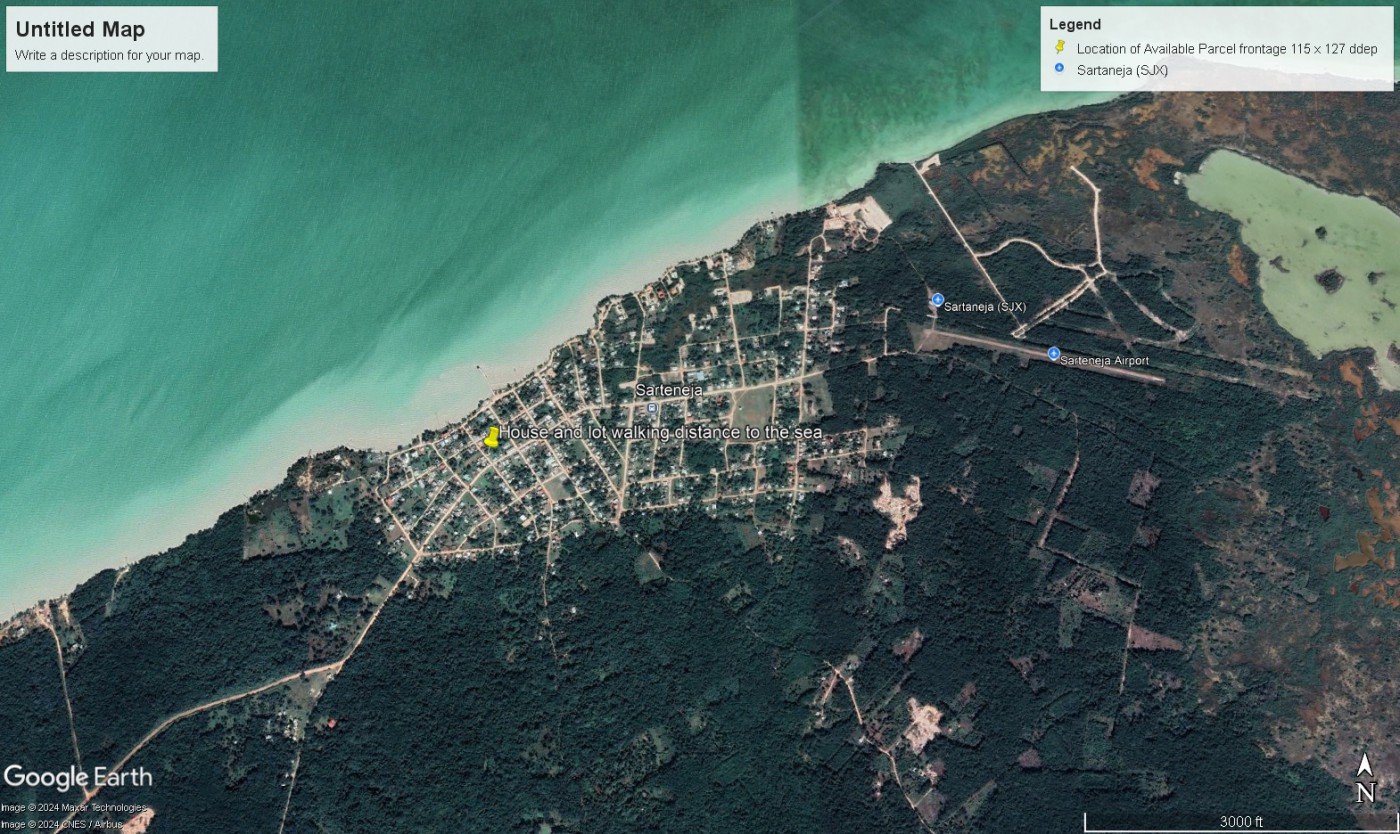
Task: Click the "Untitled Map" title
Action: [80, 30]
